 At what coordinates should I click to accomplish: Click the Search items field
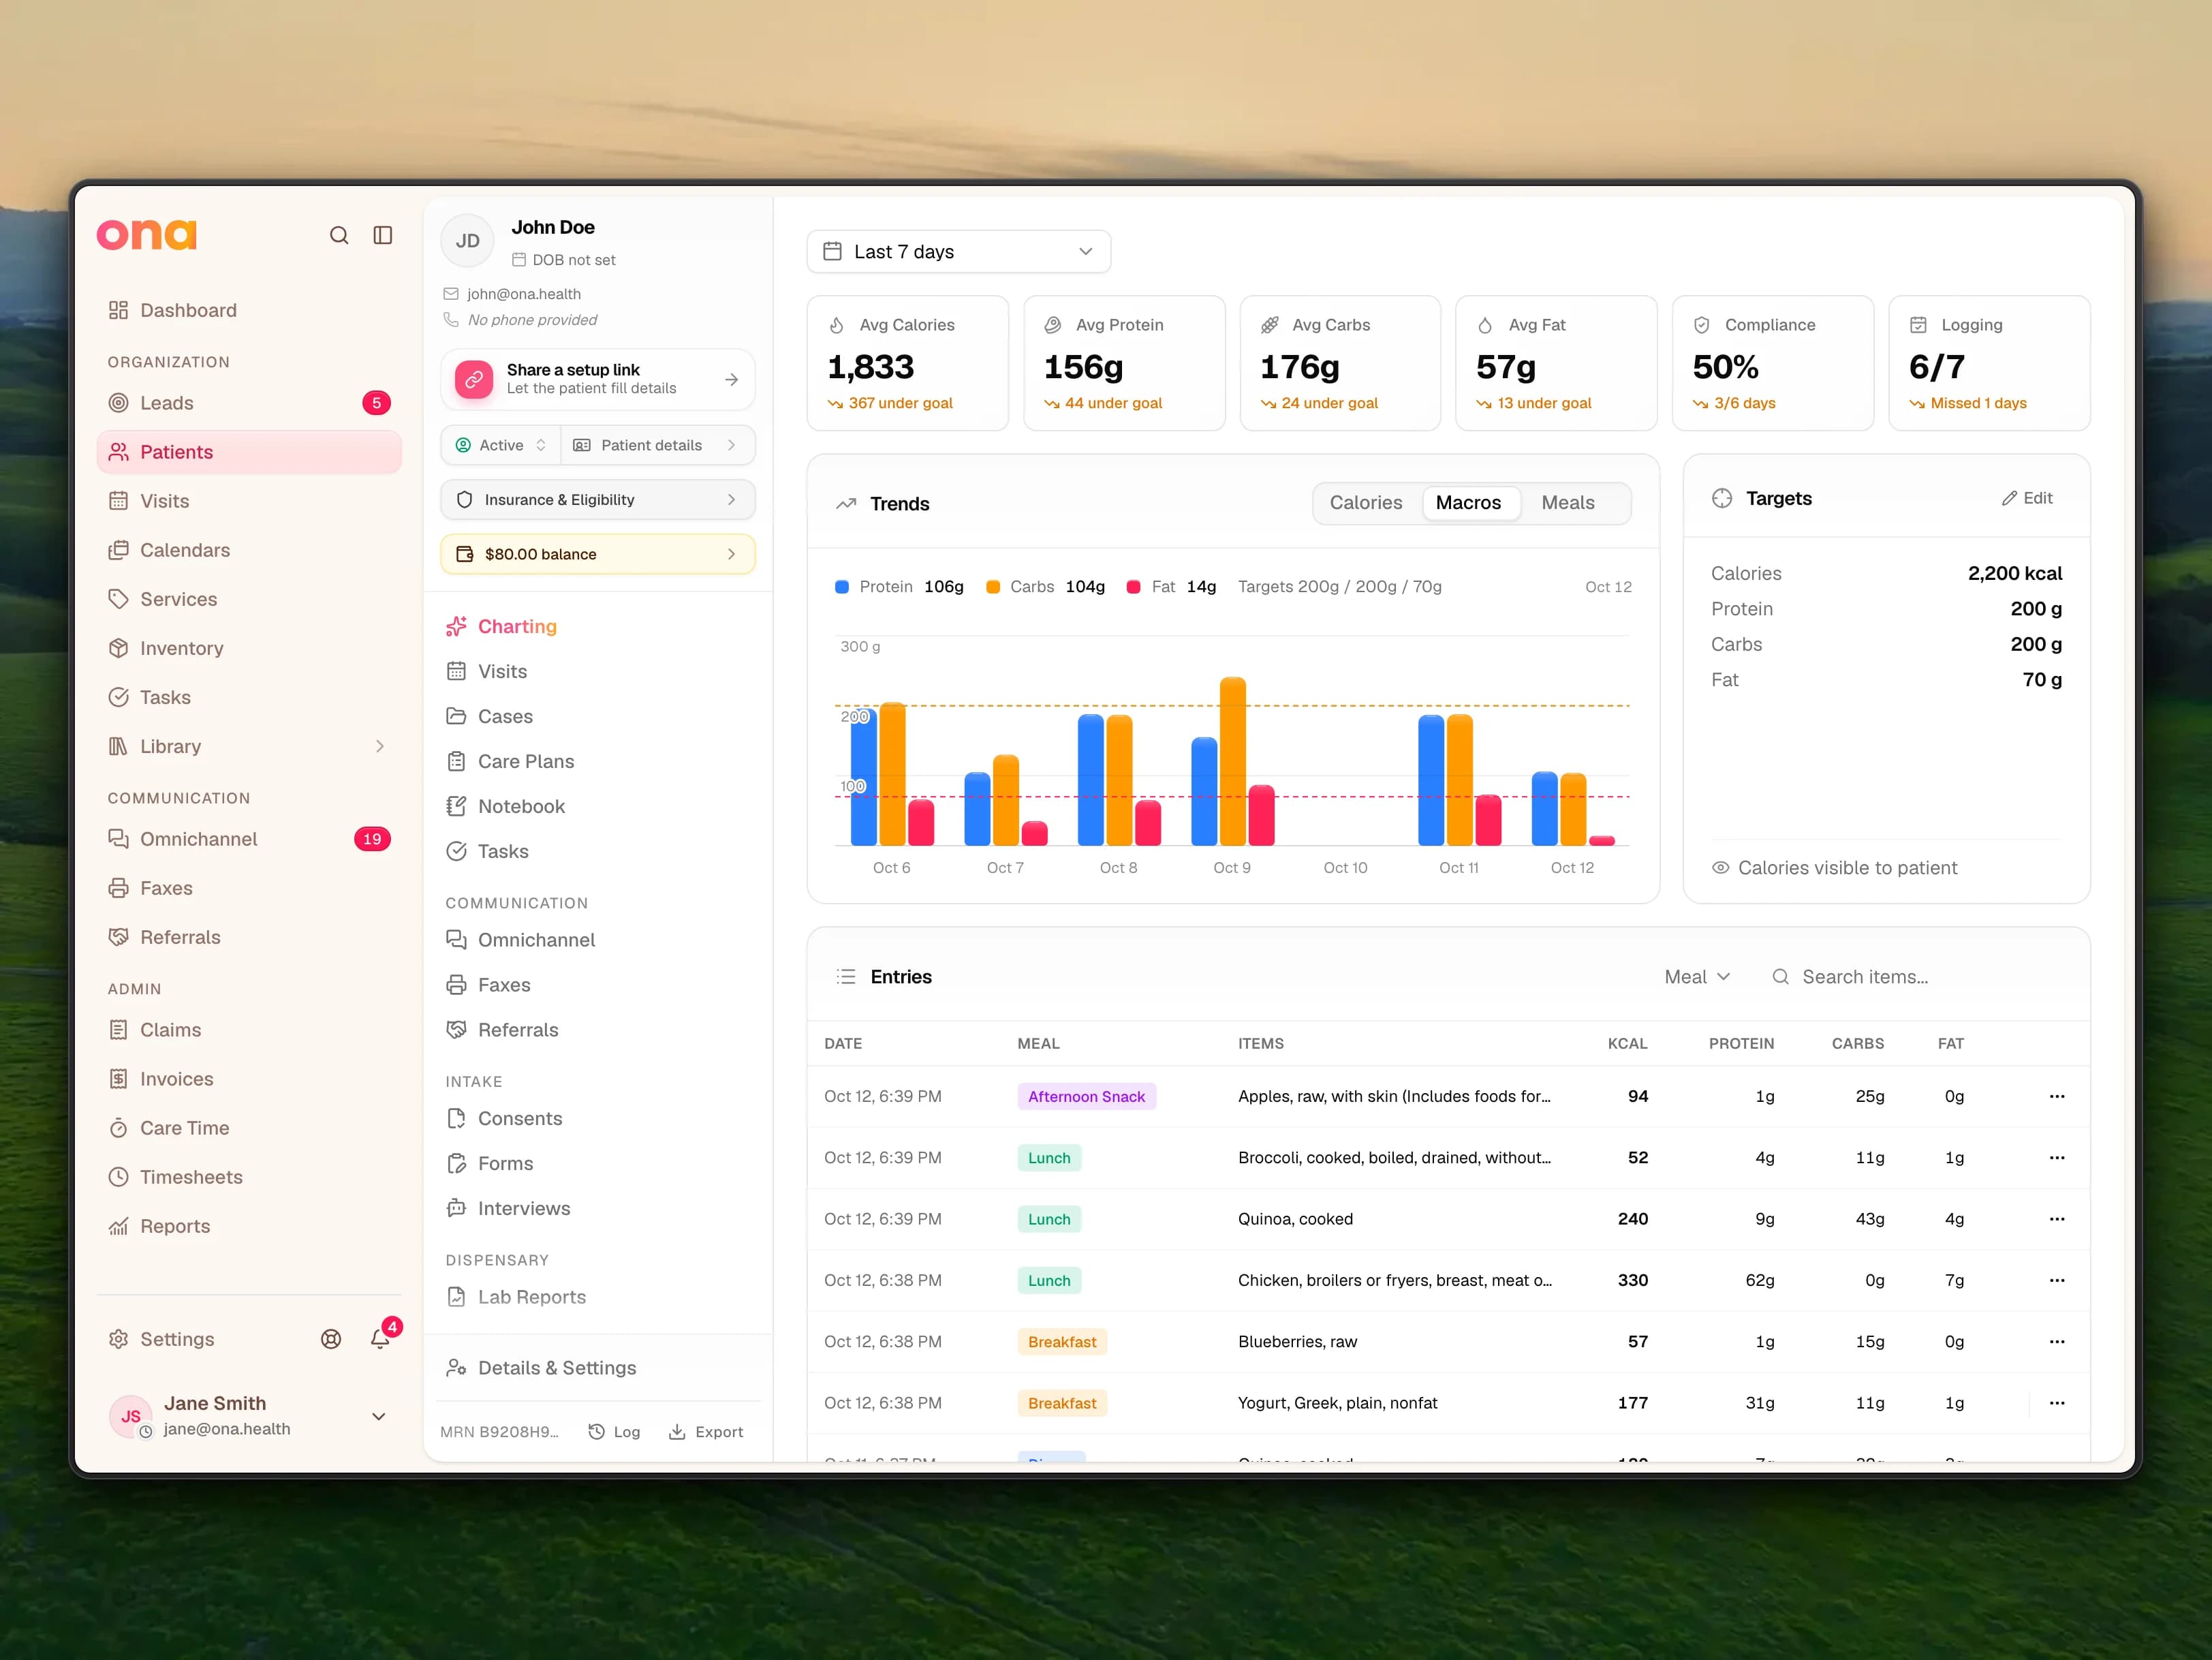1915,977
